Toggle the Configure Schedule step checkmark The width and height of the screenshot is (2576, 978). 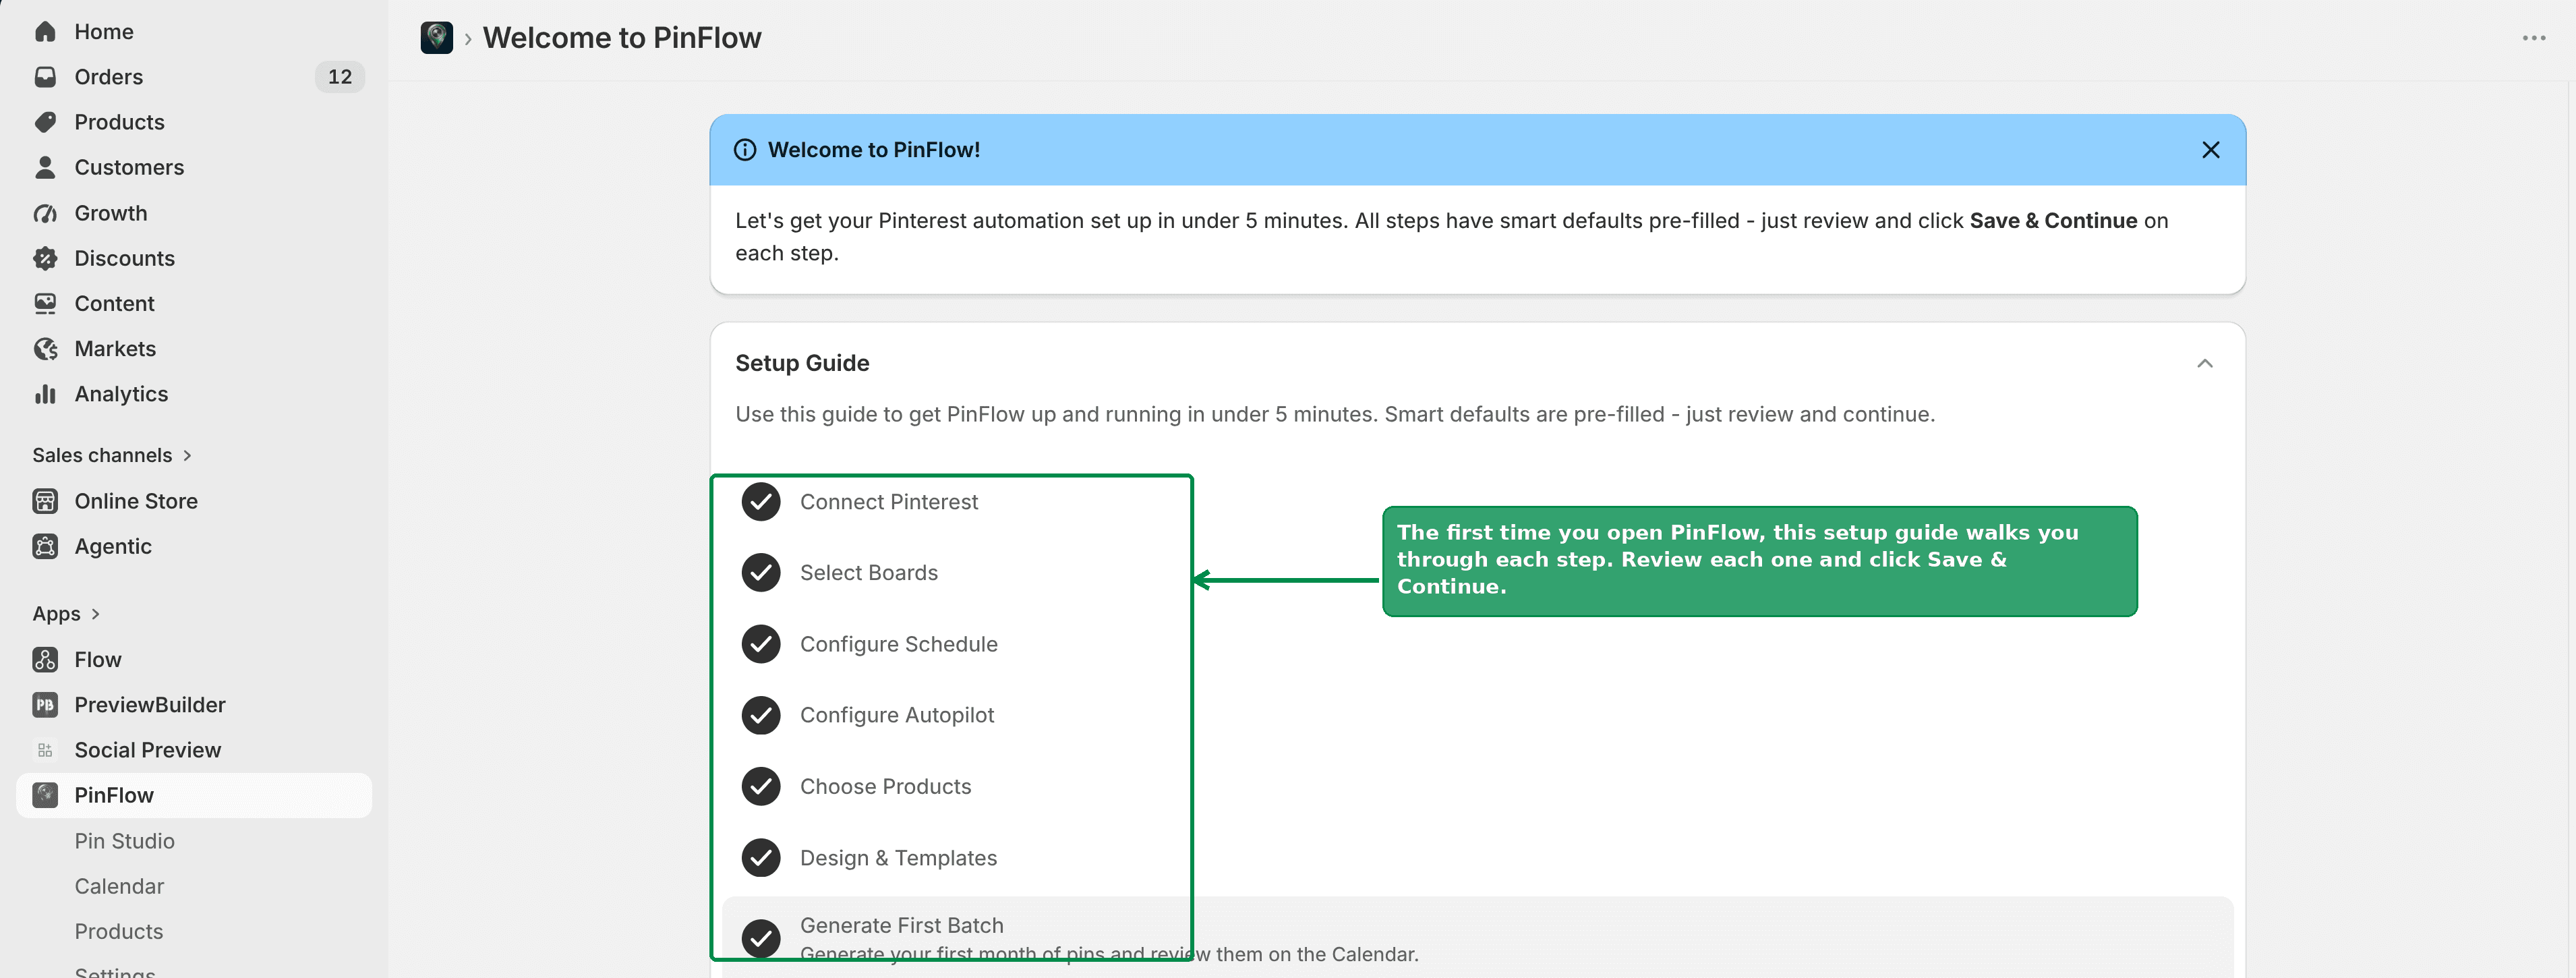(x=761, y=644)
